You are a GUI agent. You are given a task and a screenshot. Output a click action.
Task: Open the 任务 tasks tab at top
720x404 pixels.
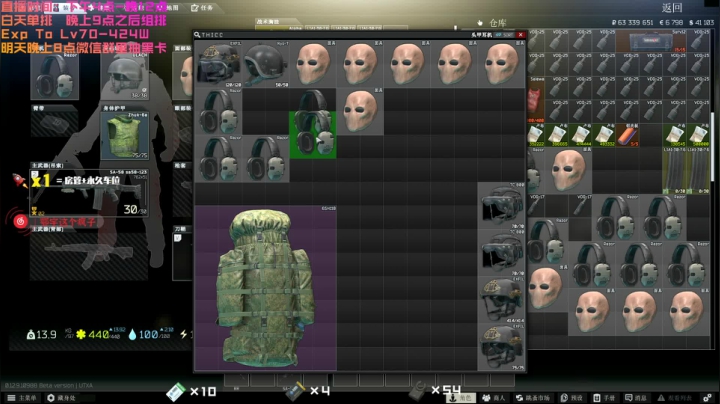click(202, 8)
